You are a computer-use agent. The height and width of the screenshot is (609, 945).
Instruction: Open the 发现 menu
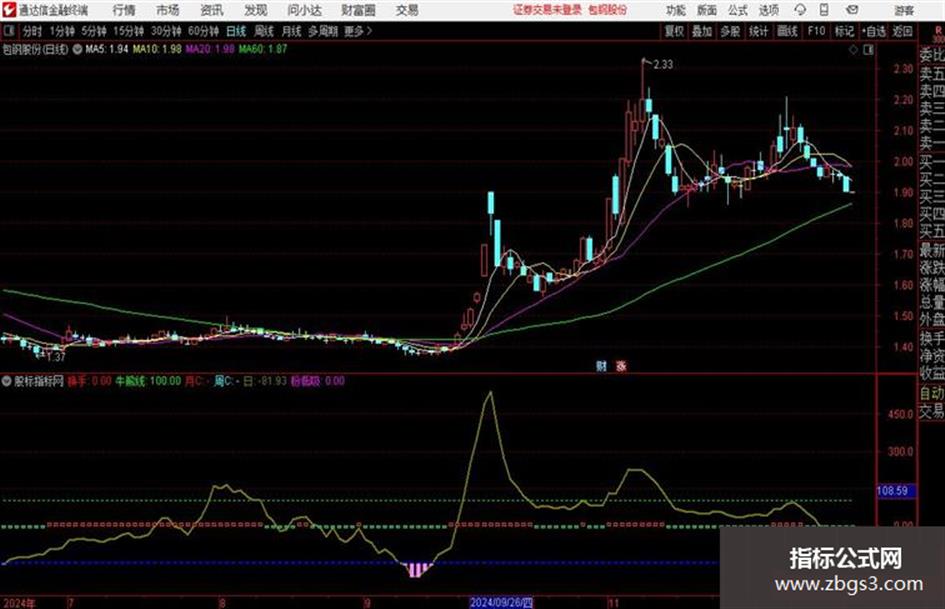click(256, 10)
